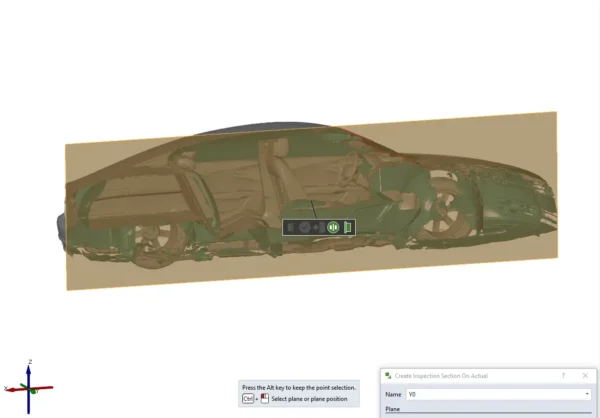Click the greyed-out checkmark icon in floating toolbar
600x418 pixels.
click(304, 227)
